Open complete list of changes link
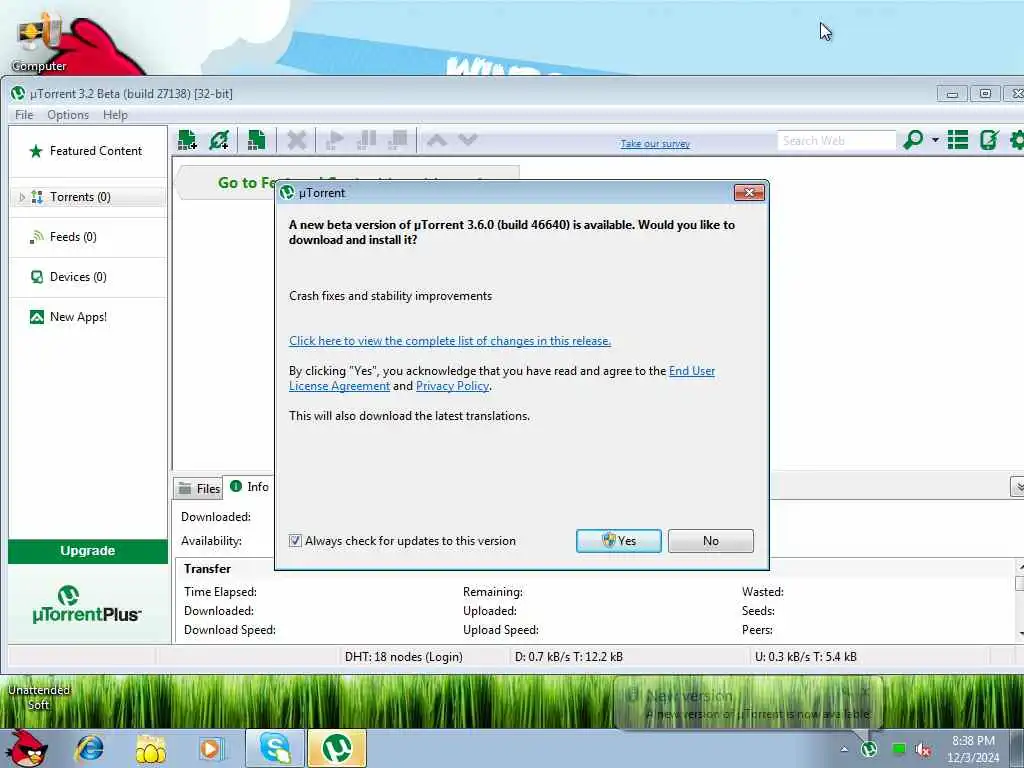Viewport: 1024px width, 768px height. click(450, 341)
